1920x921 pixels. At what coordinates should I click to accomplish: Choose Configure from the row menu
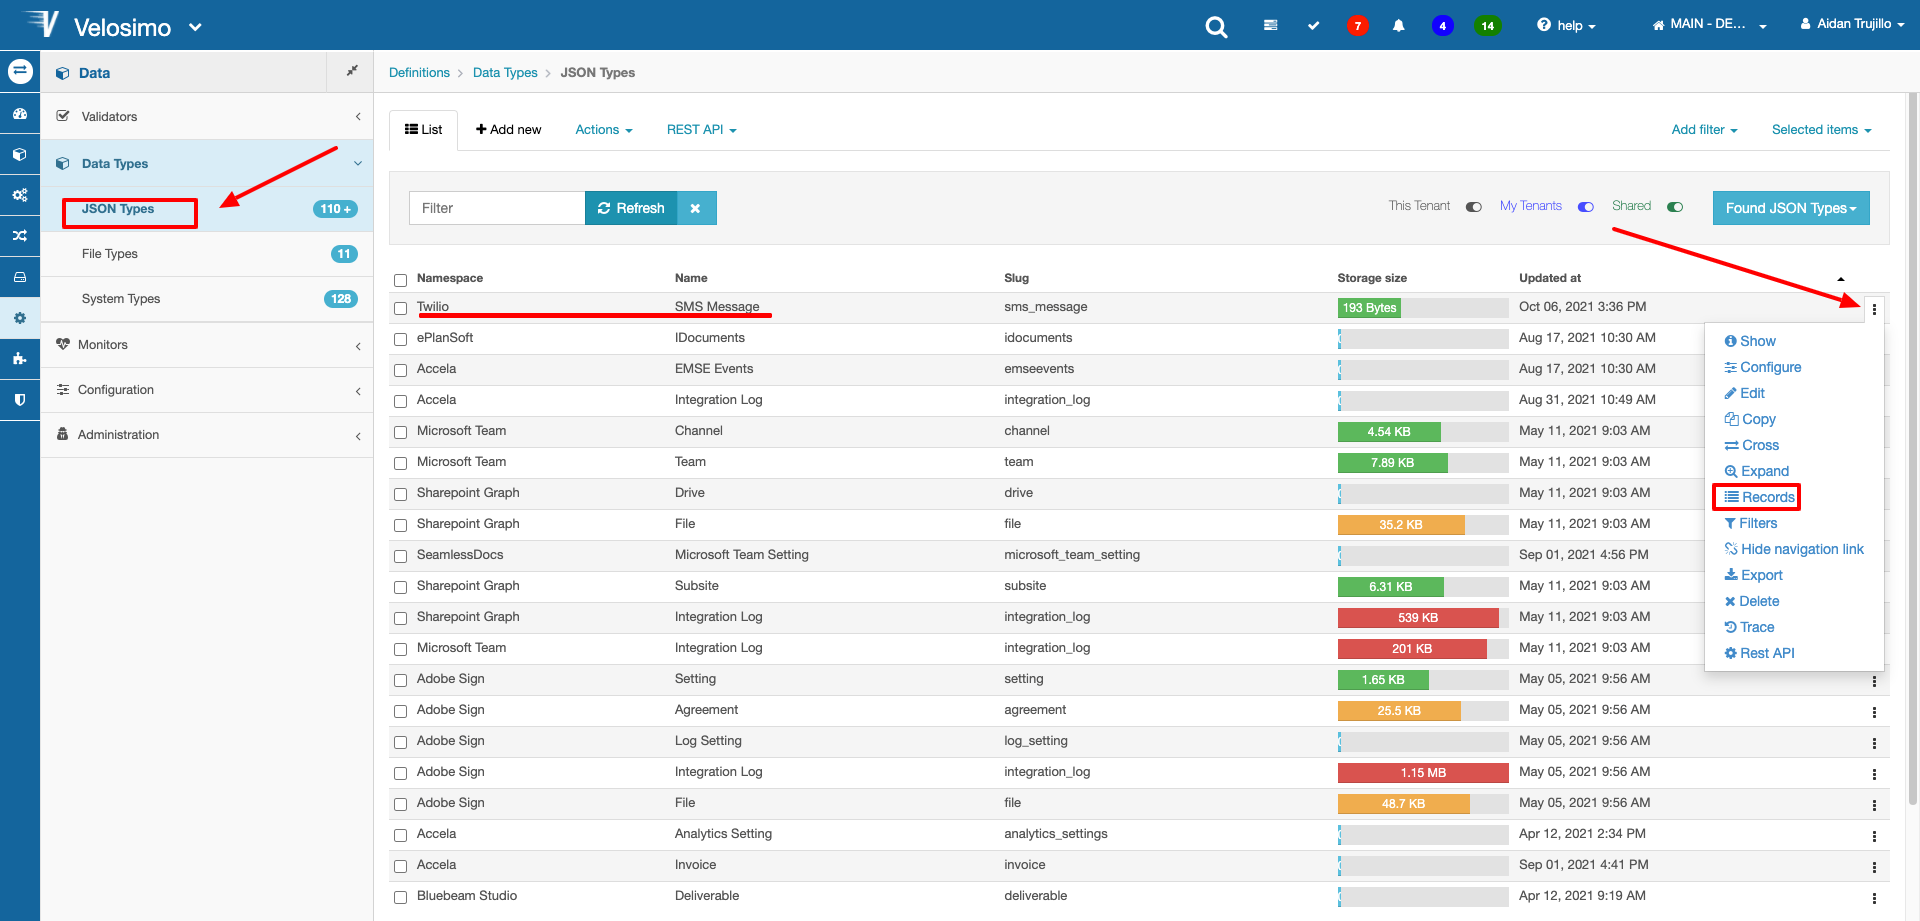click(x=1762, y=367)
